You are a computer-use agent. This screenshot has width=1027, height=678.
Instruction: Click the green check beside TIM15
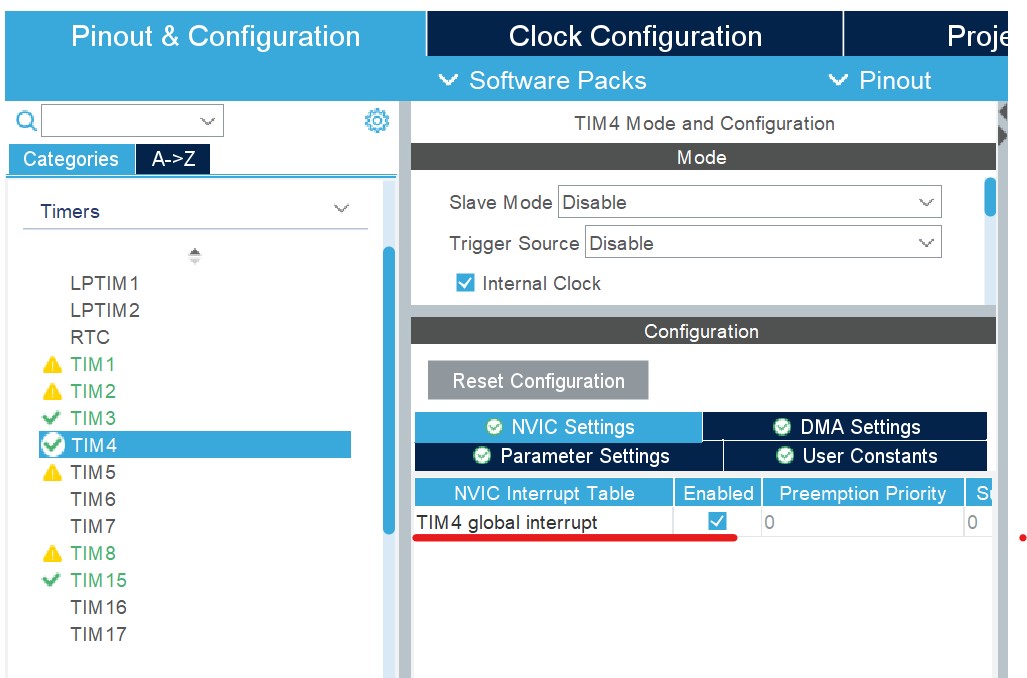pyautogui.click(x=52, y=580)
